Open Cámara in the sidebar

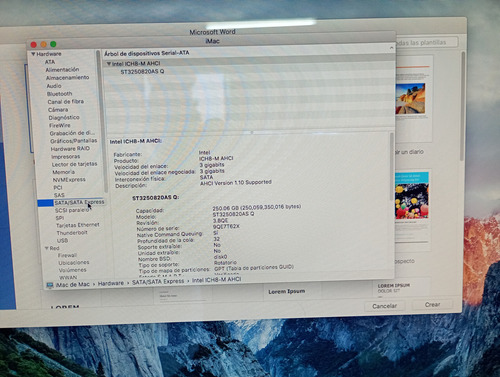tap(58, 110)
